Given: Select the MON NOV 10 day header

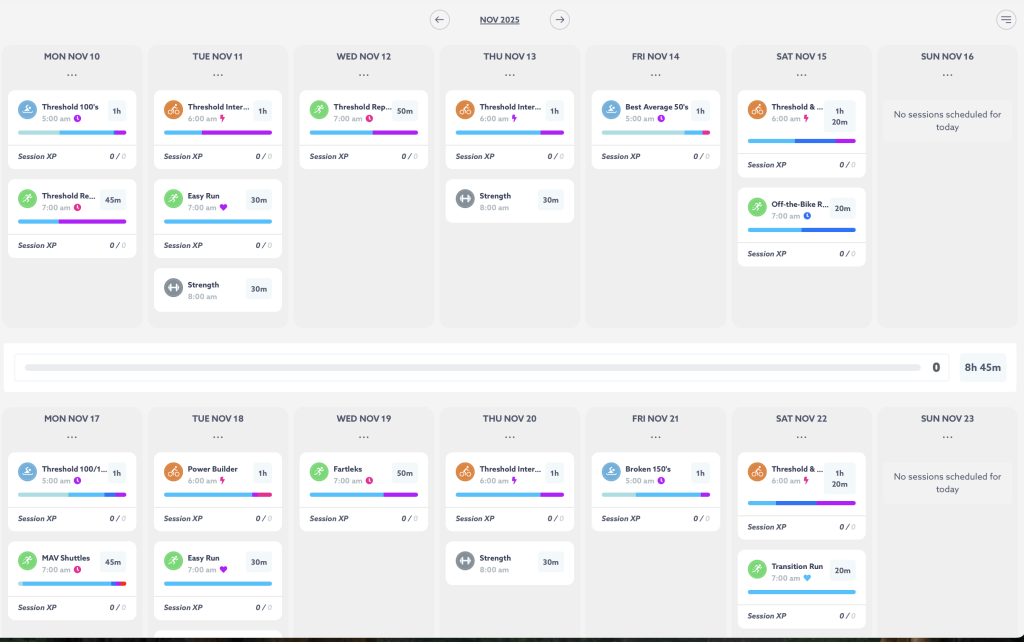Looking at the screenshot, I should (72, 57).
